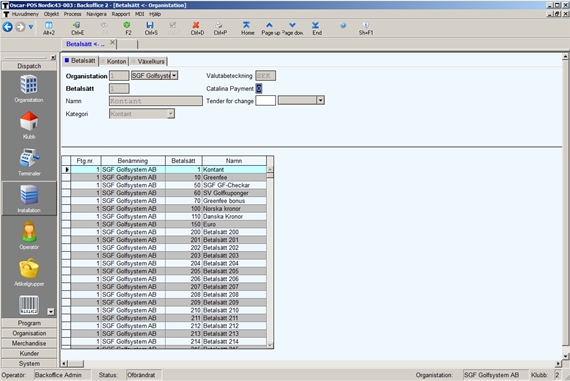Click the Ctrl+P print icon

[219, 25]
